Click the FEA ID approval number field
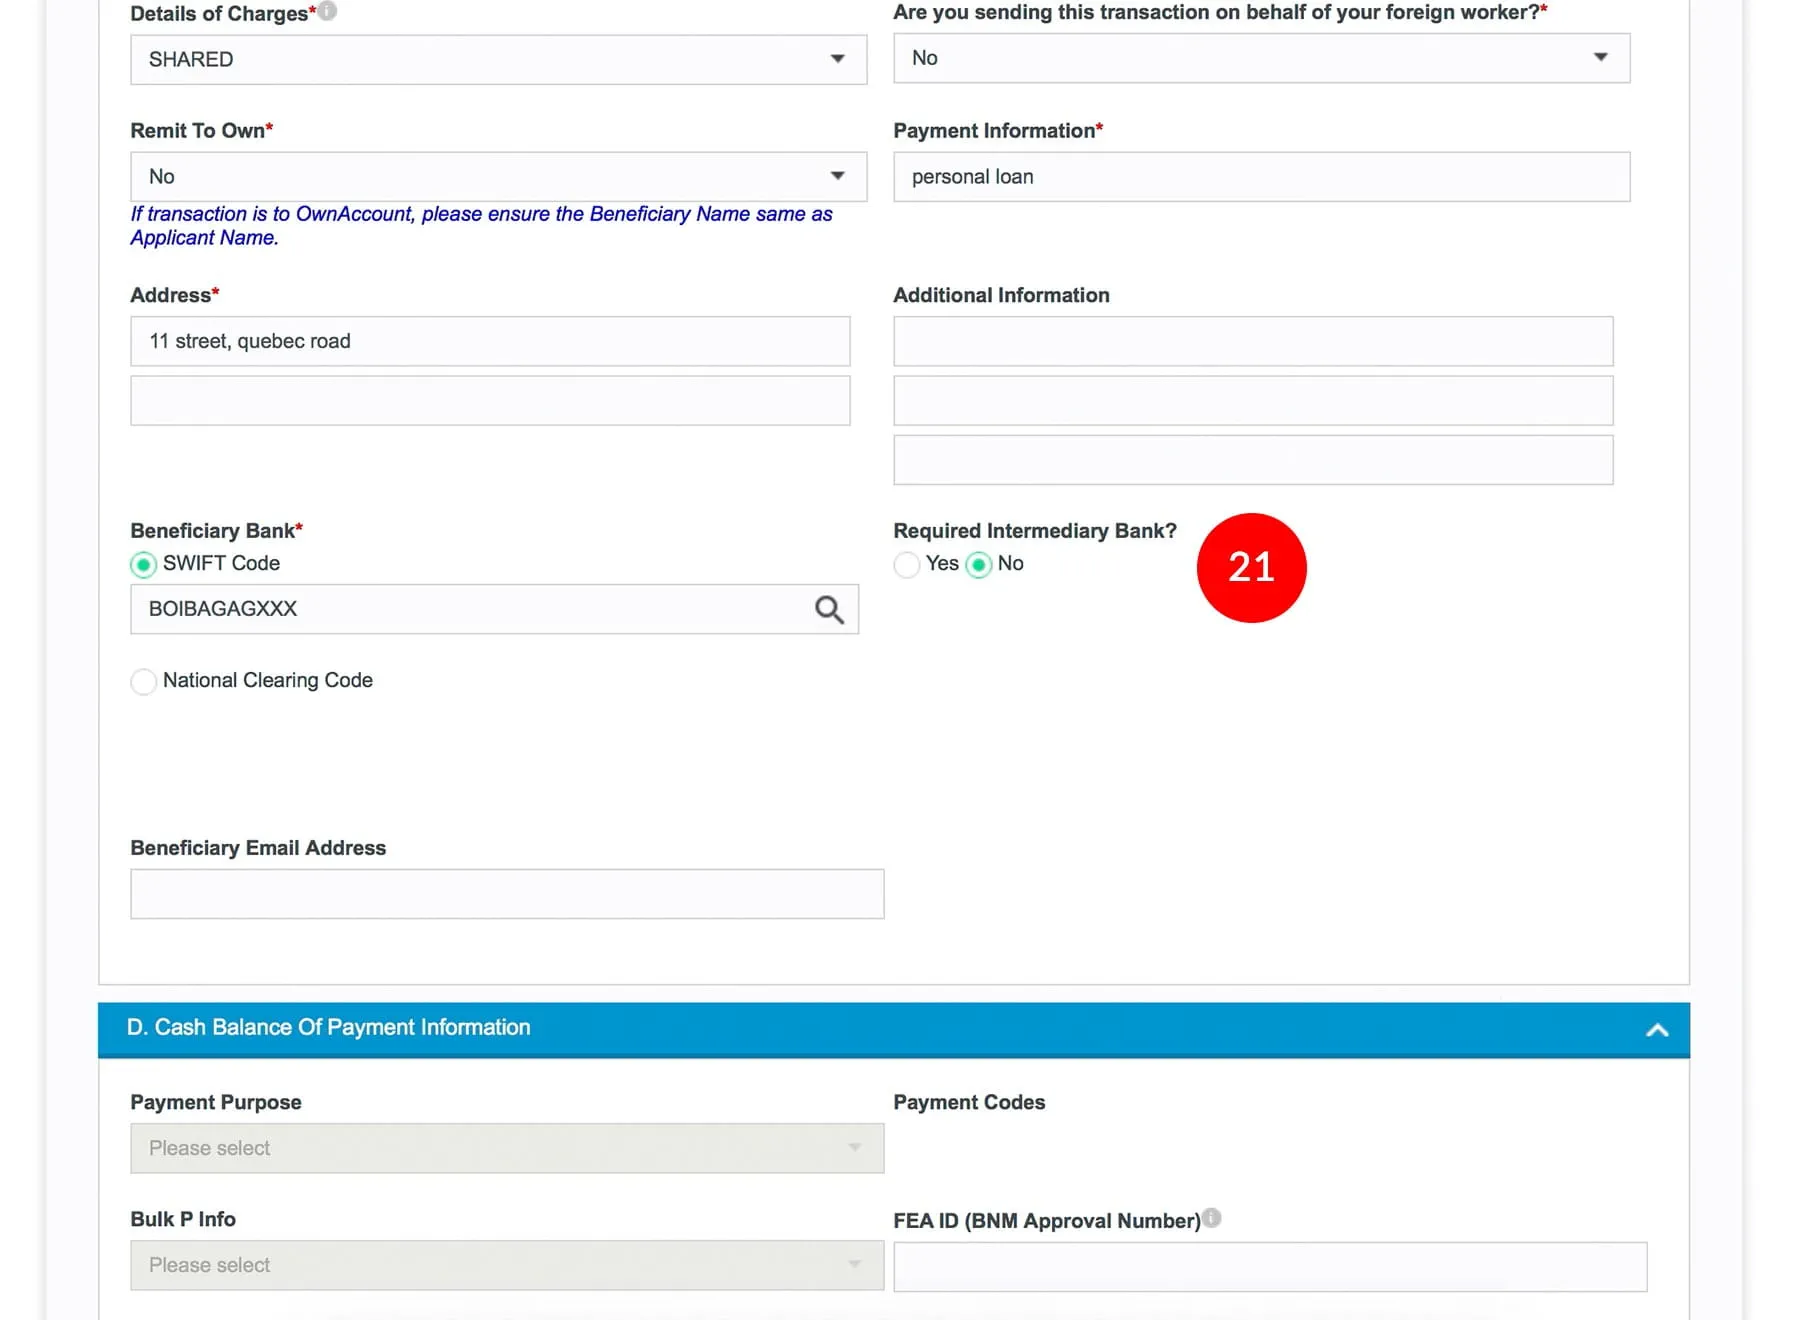Screen dimensions: 1800x1320 click(x=1269, y=1267)
